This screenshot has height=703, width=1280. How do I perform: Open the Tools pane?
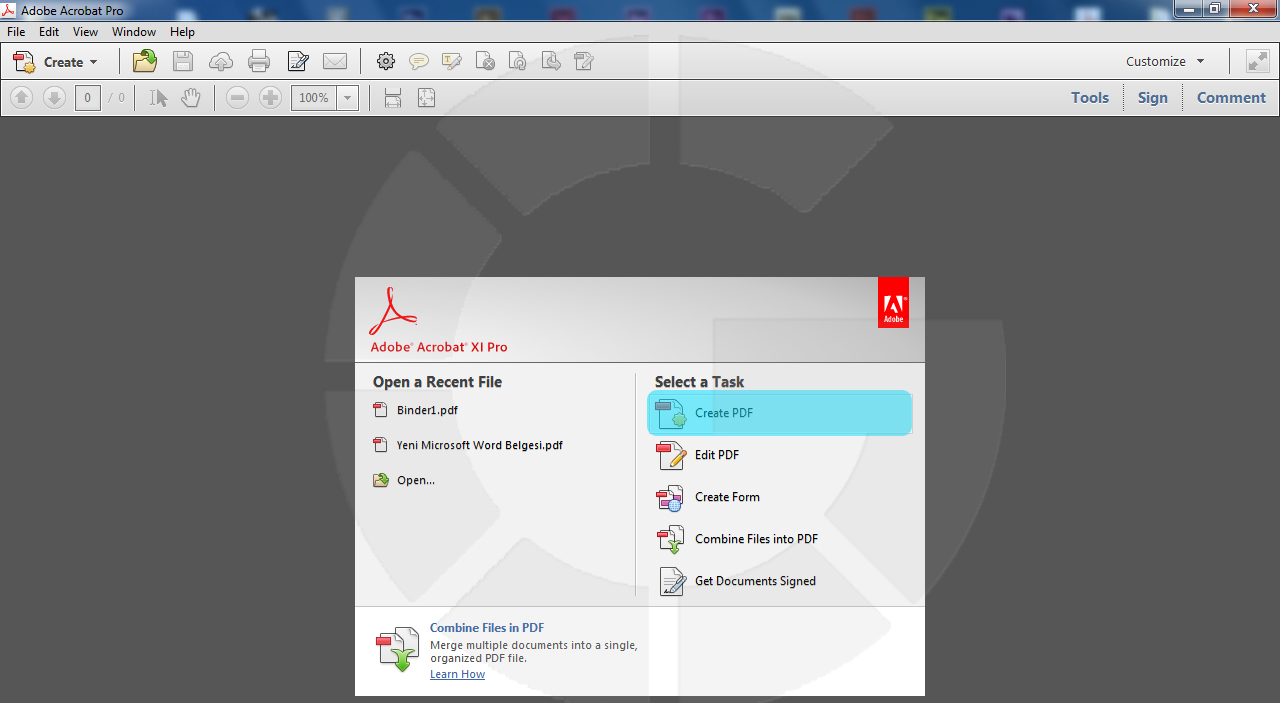point(1090,98)
